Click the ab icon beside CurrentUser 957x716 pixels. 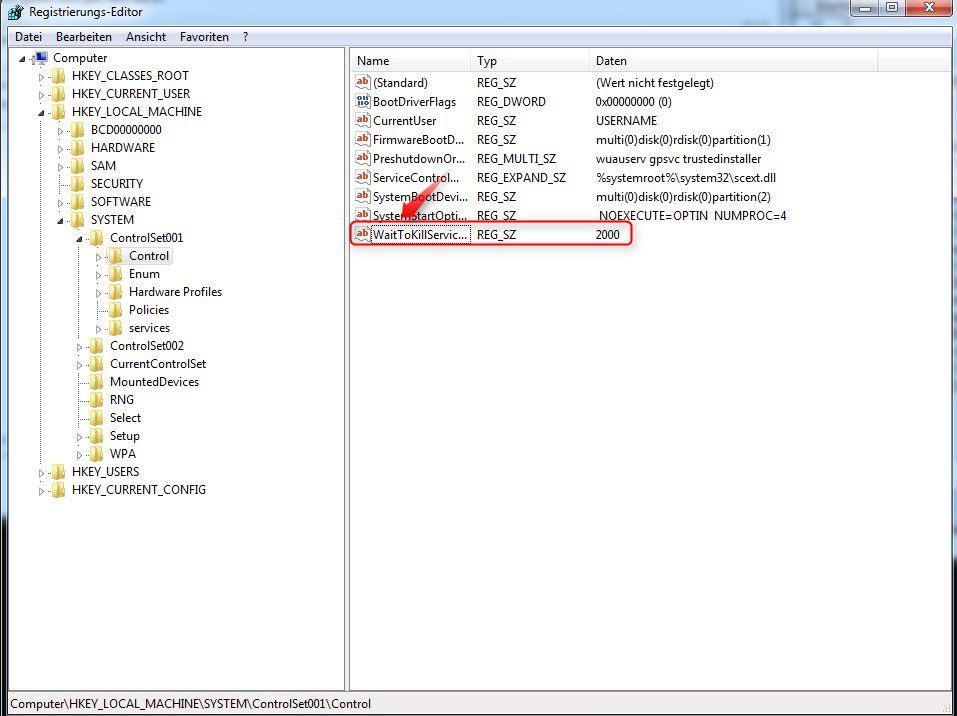point(363,120)
